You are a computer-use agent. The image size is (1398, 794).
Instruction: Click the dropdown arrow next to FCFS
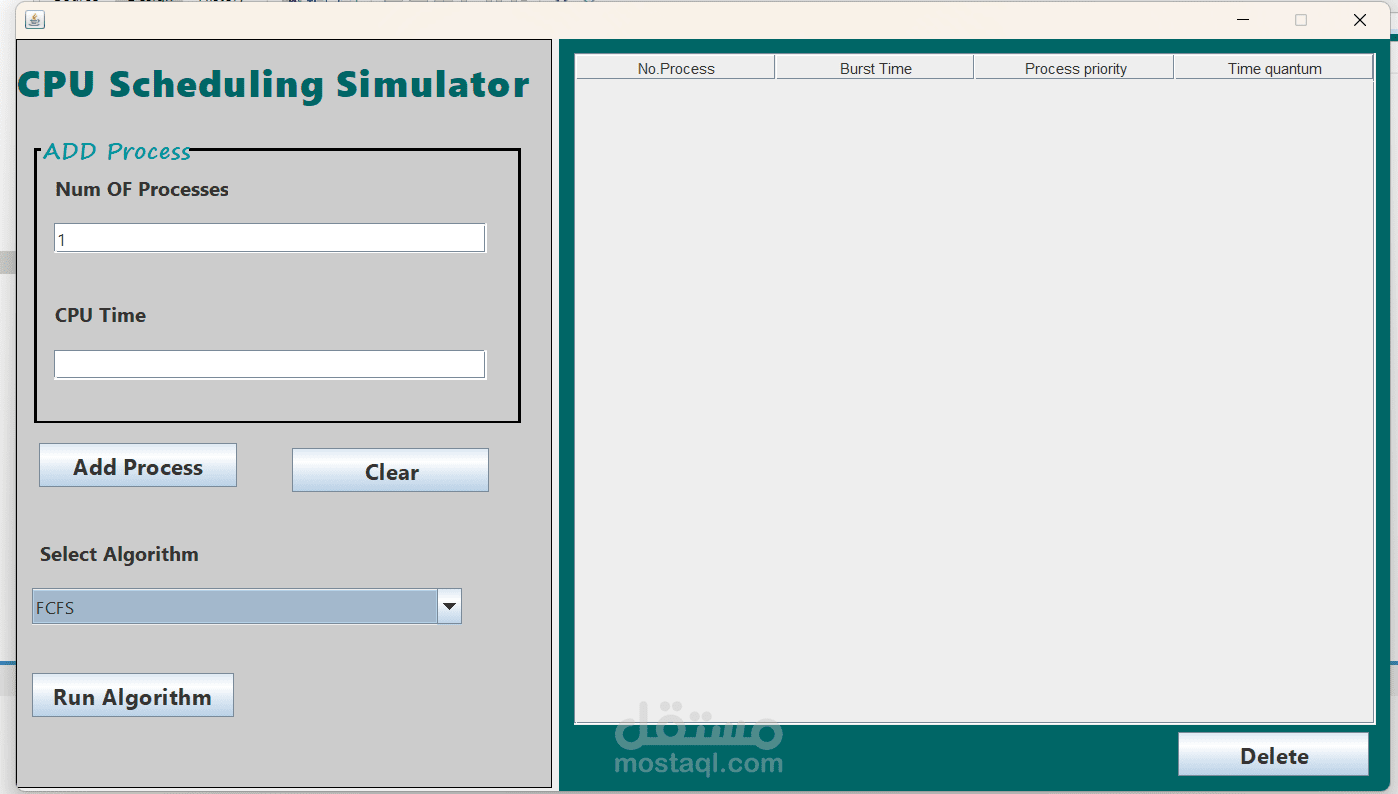pos(449,606)
